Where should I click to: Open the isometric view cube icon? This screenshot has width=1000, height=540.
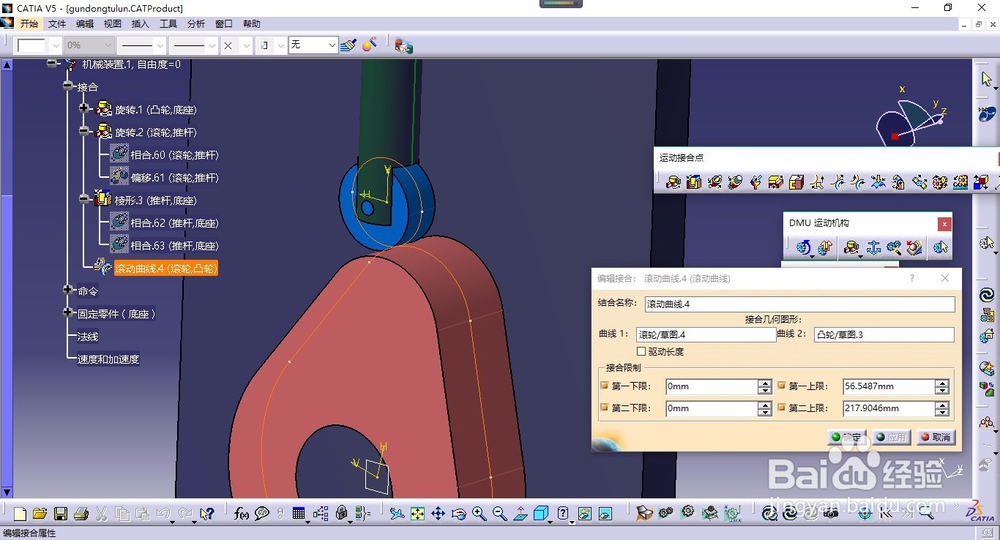541,514
